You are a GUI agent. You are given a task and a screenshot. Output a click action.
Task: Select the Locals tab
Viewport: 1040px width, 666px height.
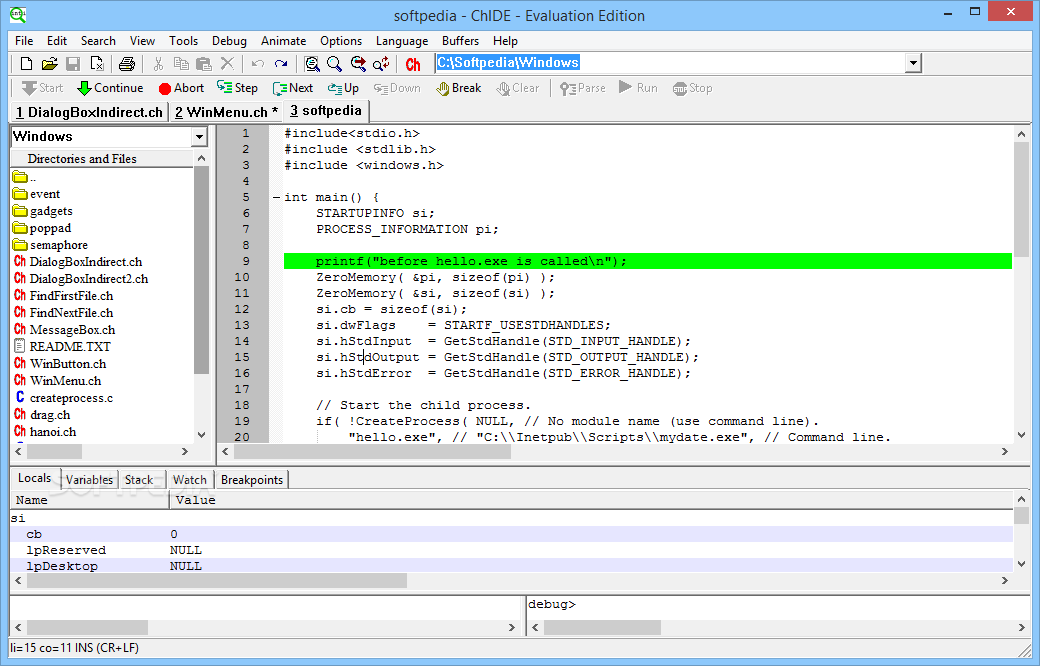(x=34, y=478)
